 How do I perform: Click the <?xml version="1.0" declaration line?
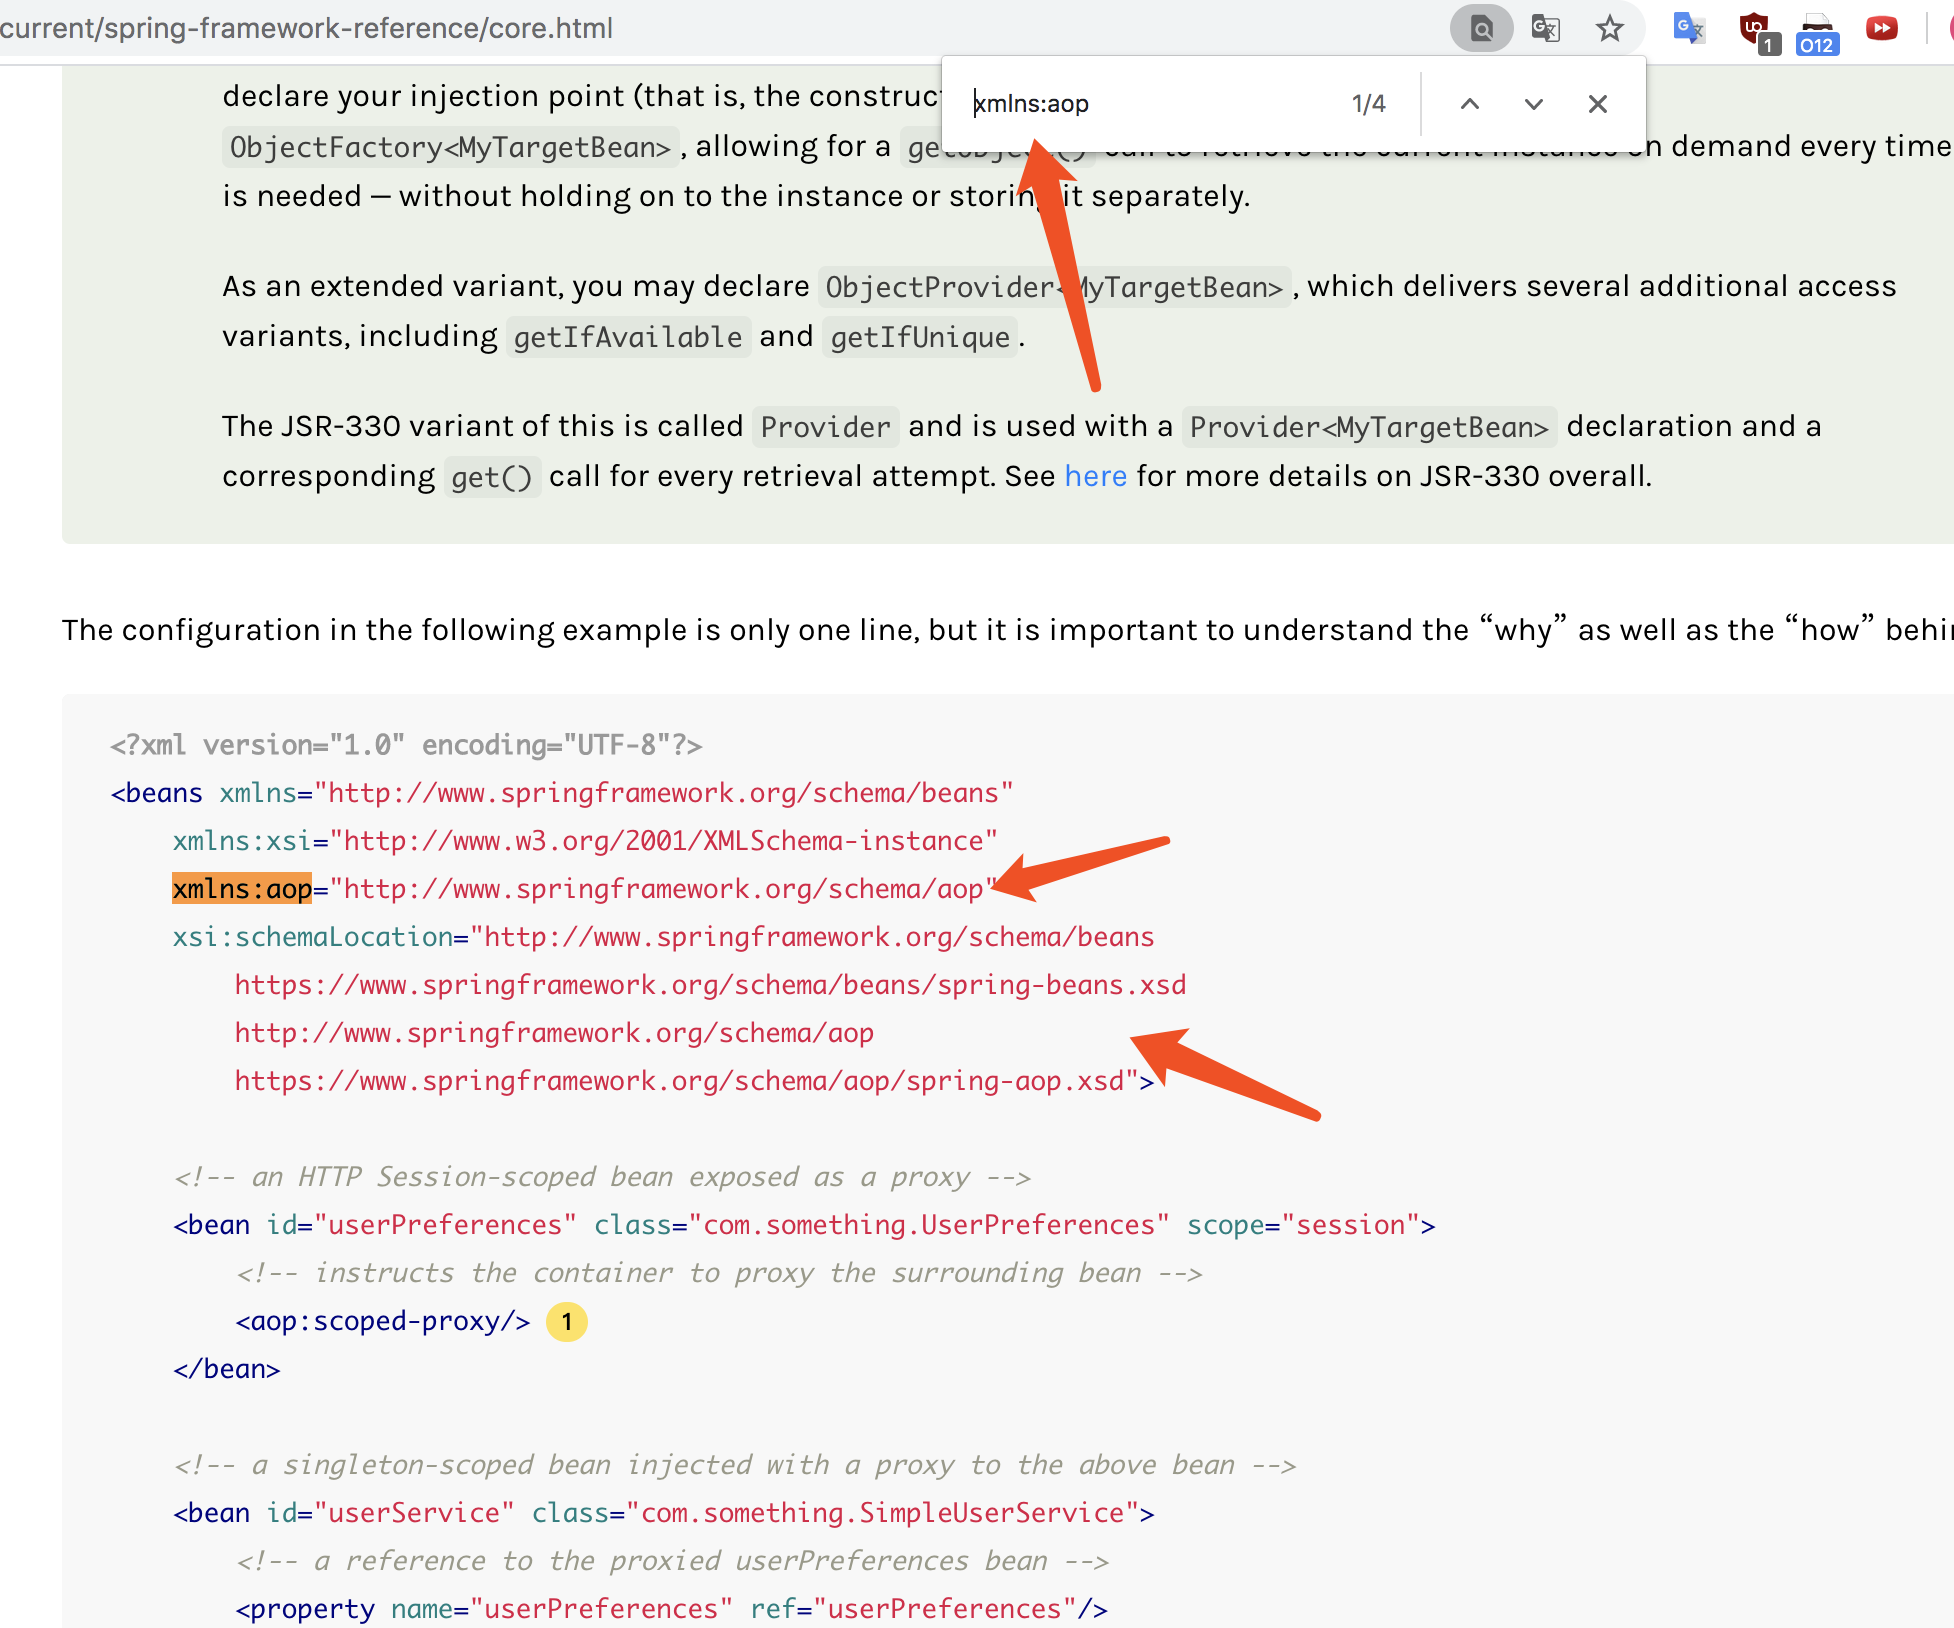click(x=406, y=745)
